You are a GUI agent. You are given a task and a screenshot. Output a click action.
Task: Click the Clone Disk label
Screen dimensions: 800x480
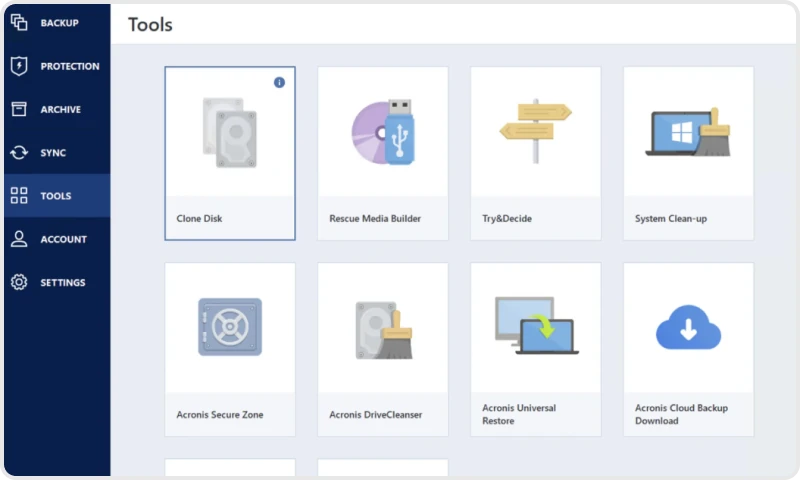click(199, 218)
